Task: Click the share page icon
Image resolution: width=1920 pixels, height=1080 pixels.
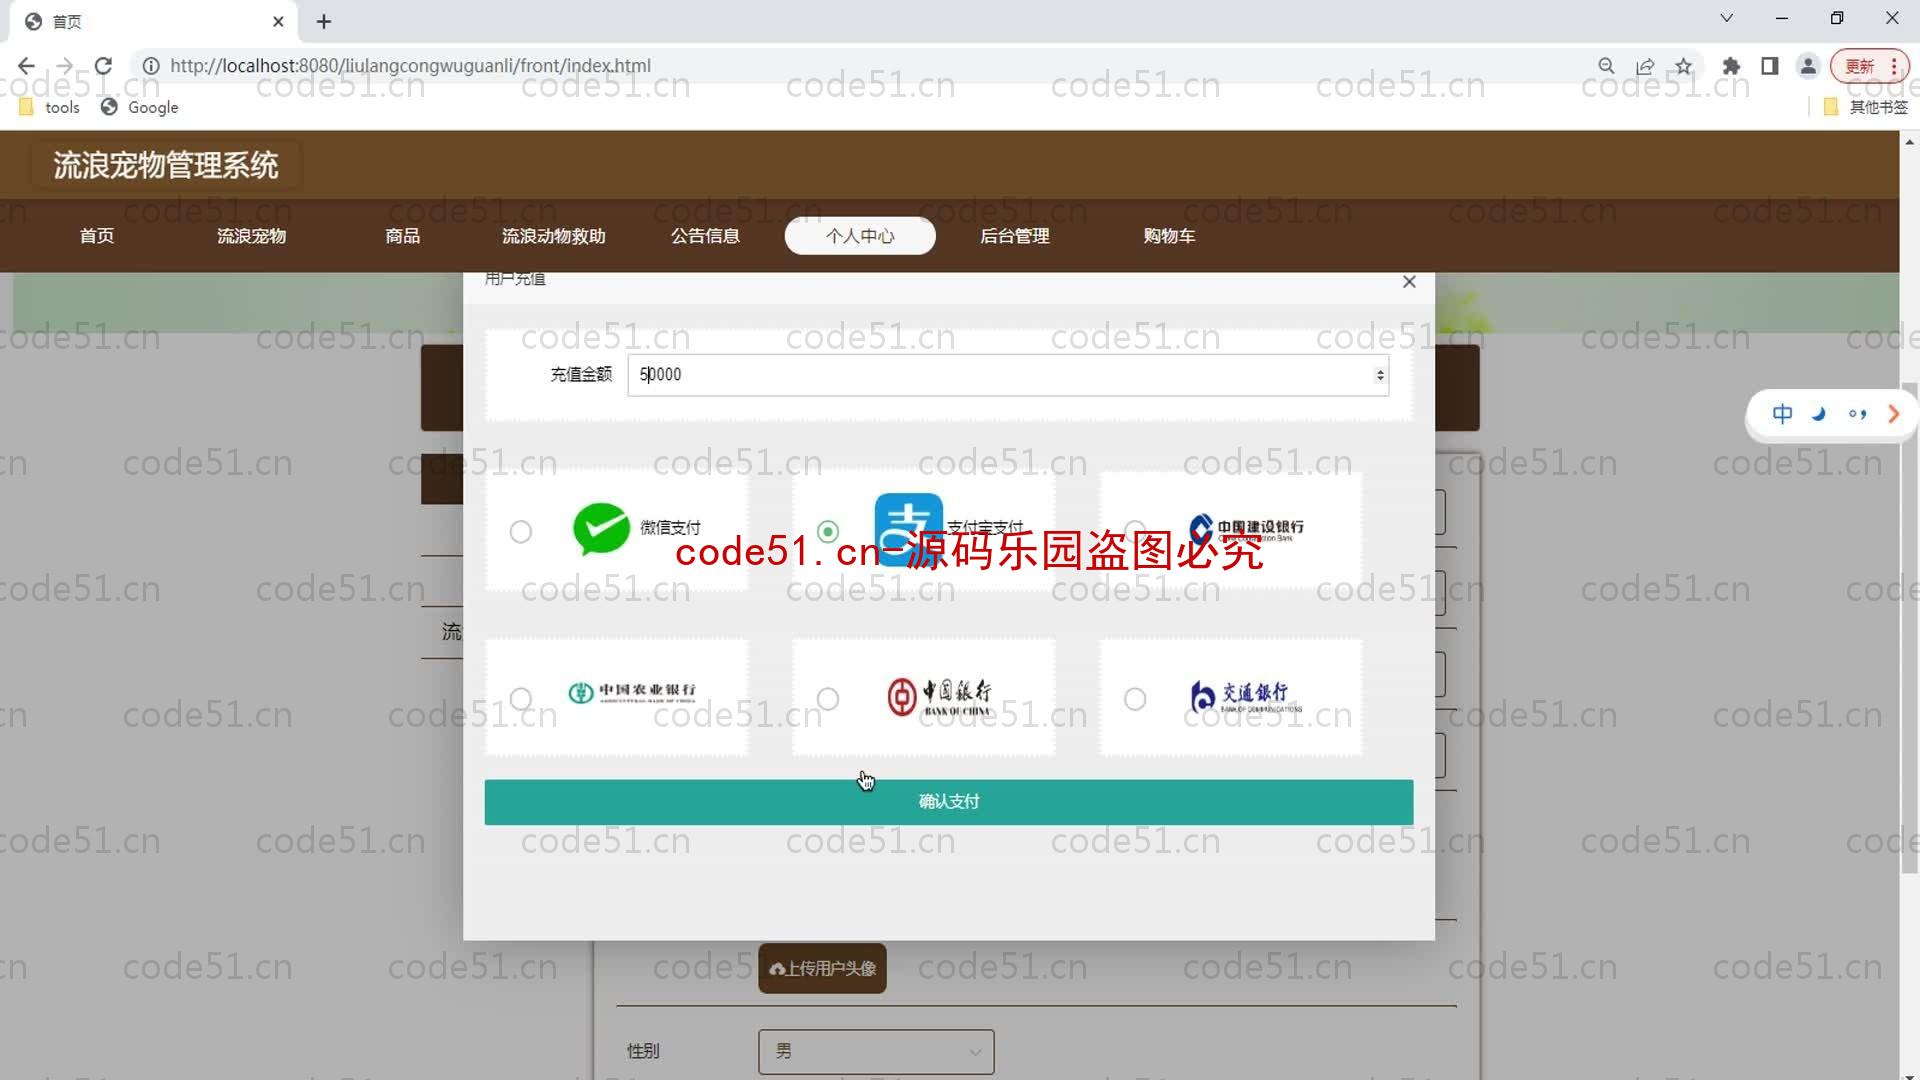Action: point(1645,66)
